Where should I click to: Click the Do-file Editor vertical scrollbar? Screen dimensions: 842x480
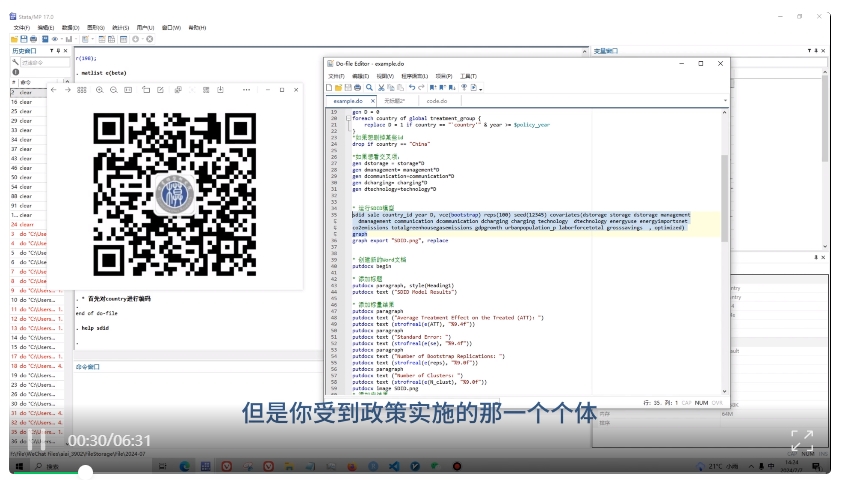(724, 199)
